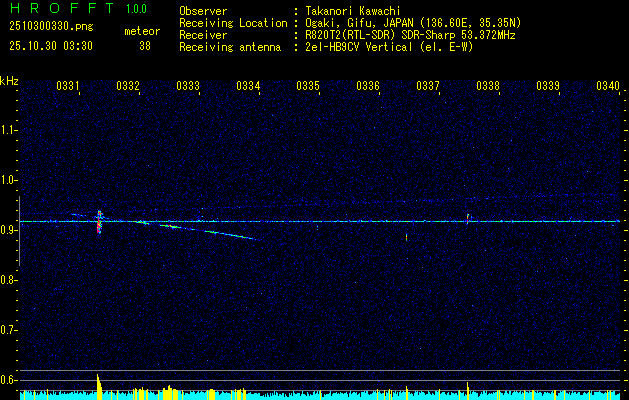Click the filename 2510300330.png

click(51, 27)
